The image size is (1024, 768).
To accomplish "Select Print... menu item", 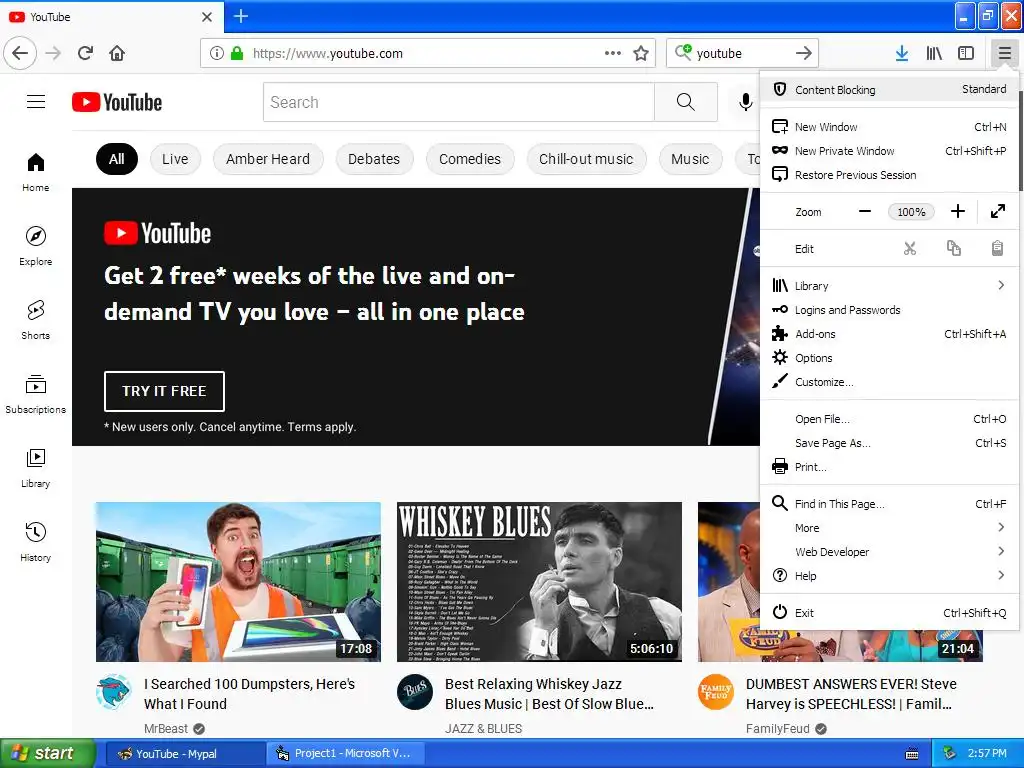I will coord(889,467).
